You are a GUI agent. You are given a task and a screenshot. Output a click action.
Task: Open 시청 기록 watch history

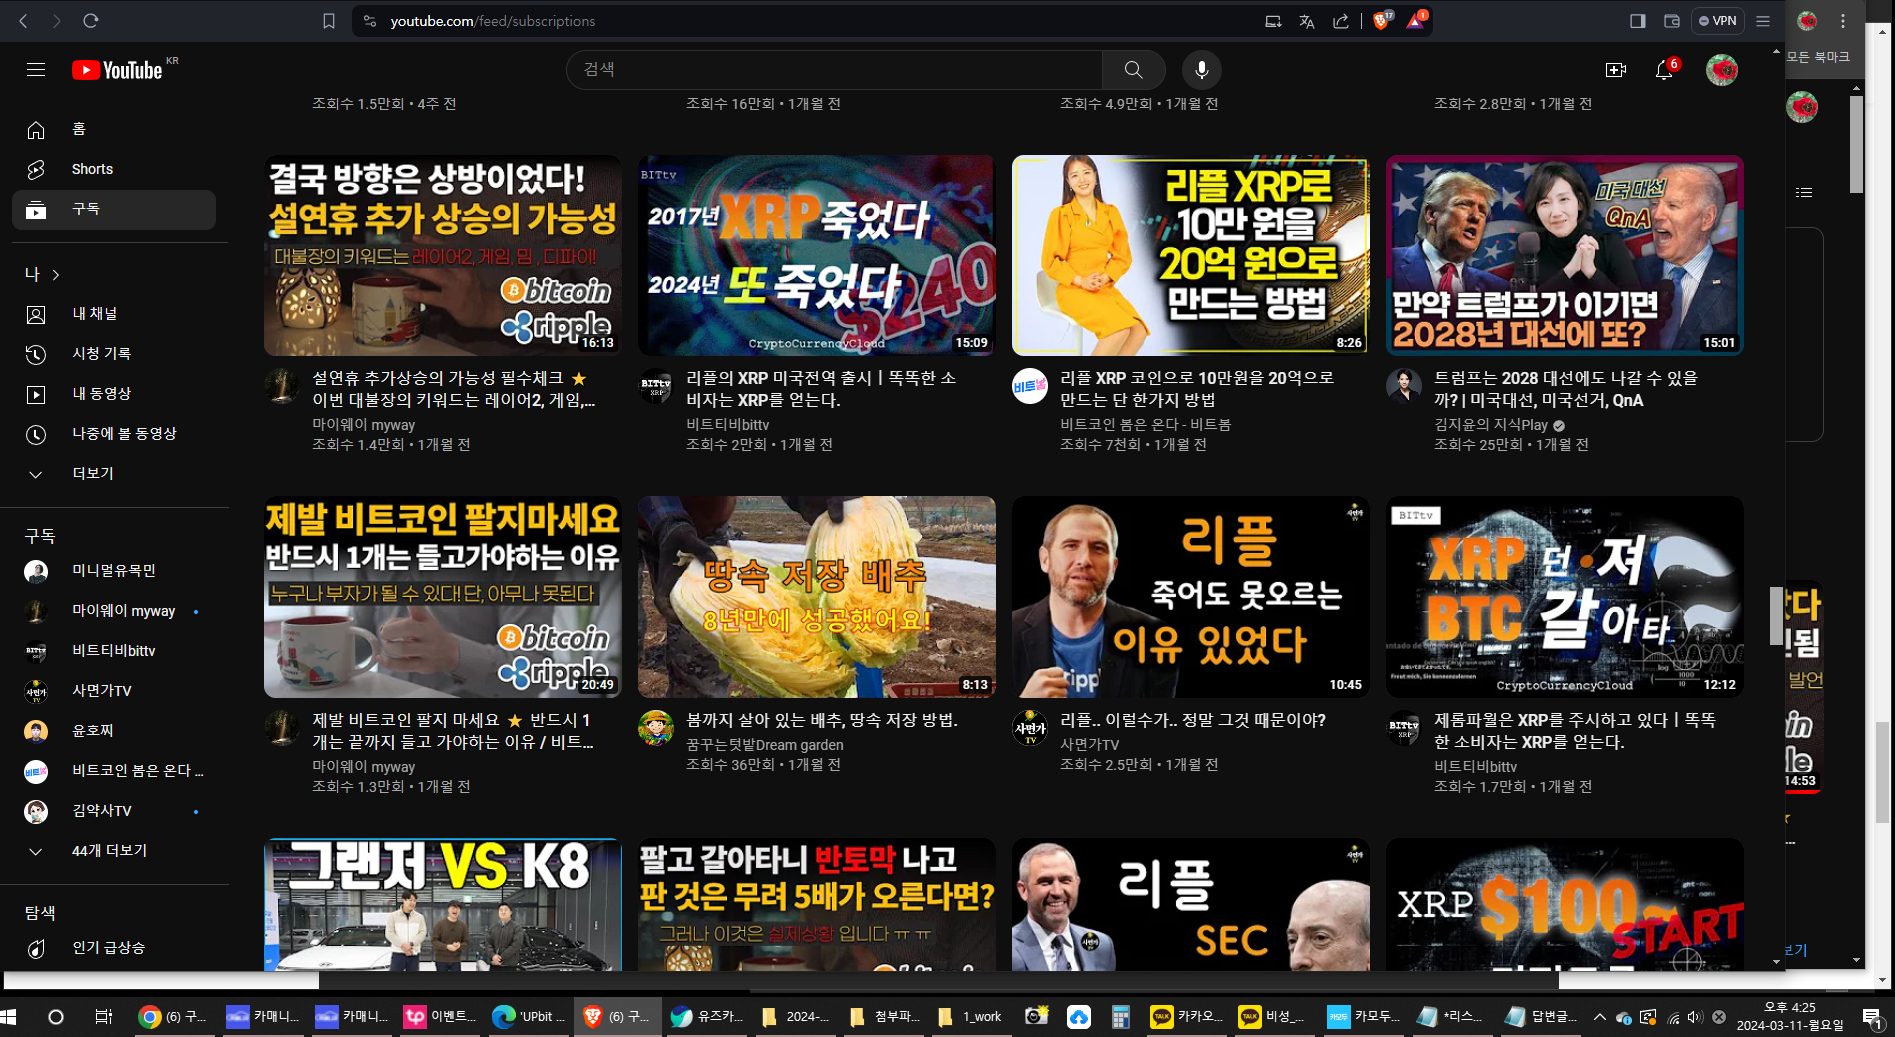pyautogui.click(x=114, y=354)
